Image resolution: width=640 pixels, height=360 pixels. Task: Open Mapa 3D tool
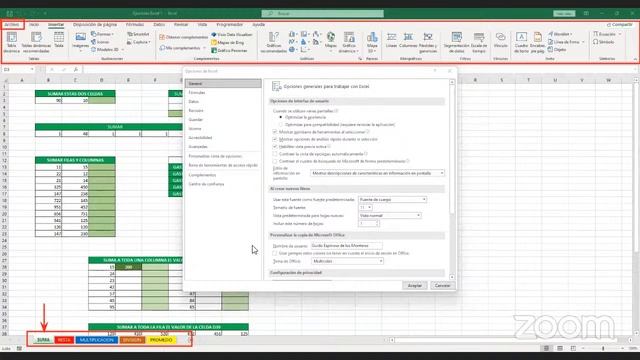click(x=372, y=42)
